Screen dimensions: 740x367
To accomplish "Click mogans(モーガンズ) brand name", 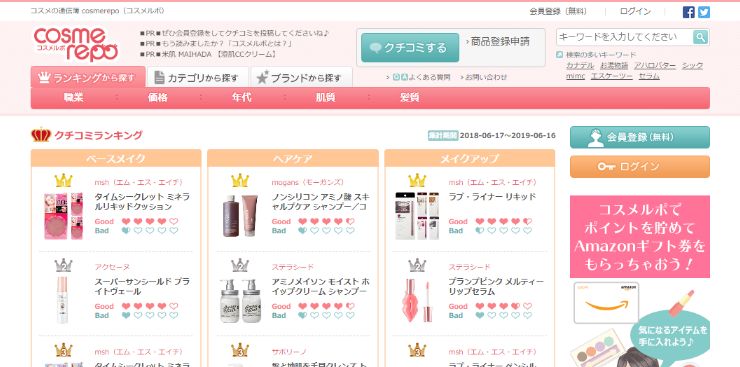I will click(308, 182).
